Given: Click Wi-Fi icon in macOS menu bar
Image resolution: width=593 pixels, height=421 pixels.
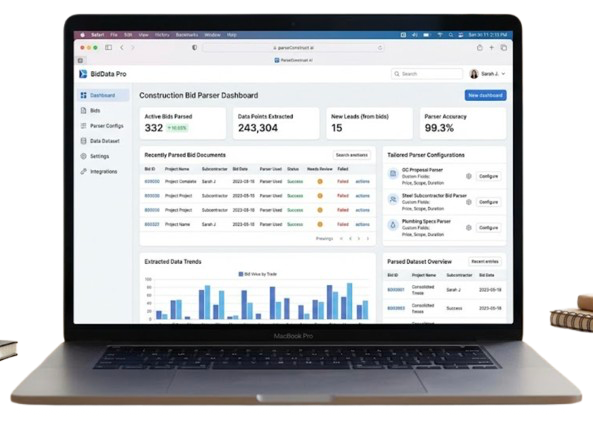Looking at the screenshot, I should 440,35.
